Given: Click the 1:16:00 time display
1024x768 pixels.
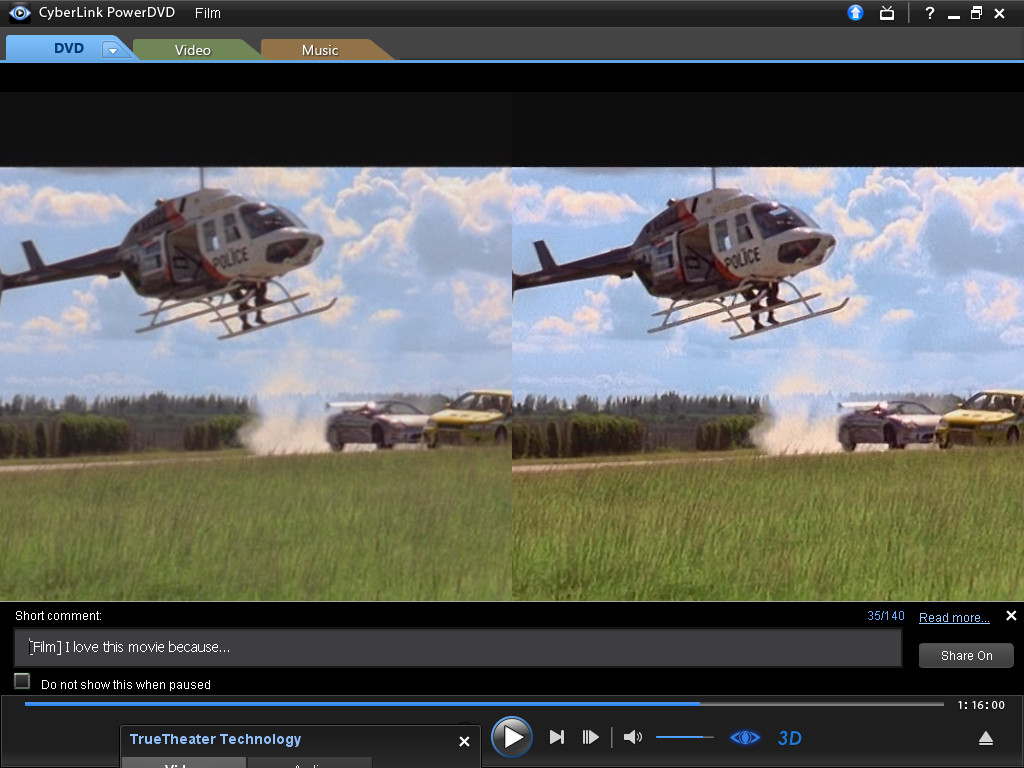Looking at the screenshot, I should [981, 705].
